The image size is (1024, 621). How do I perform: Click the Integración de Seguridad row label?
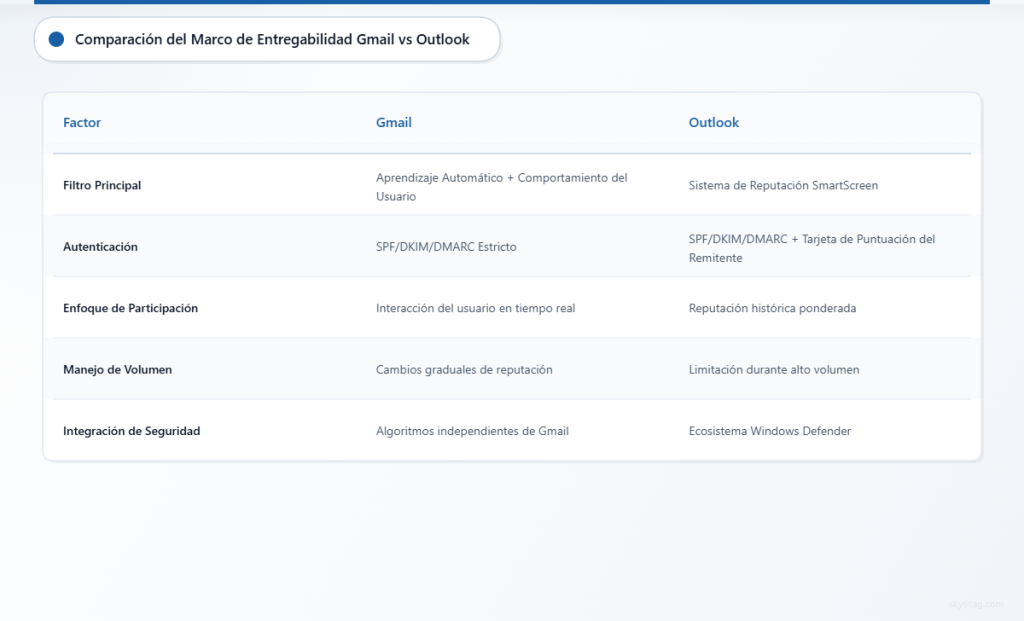pos(131,431)
